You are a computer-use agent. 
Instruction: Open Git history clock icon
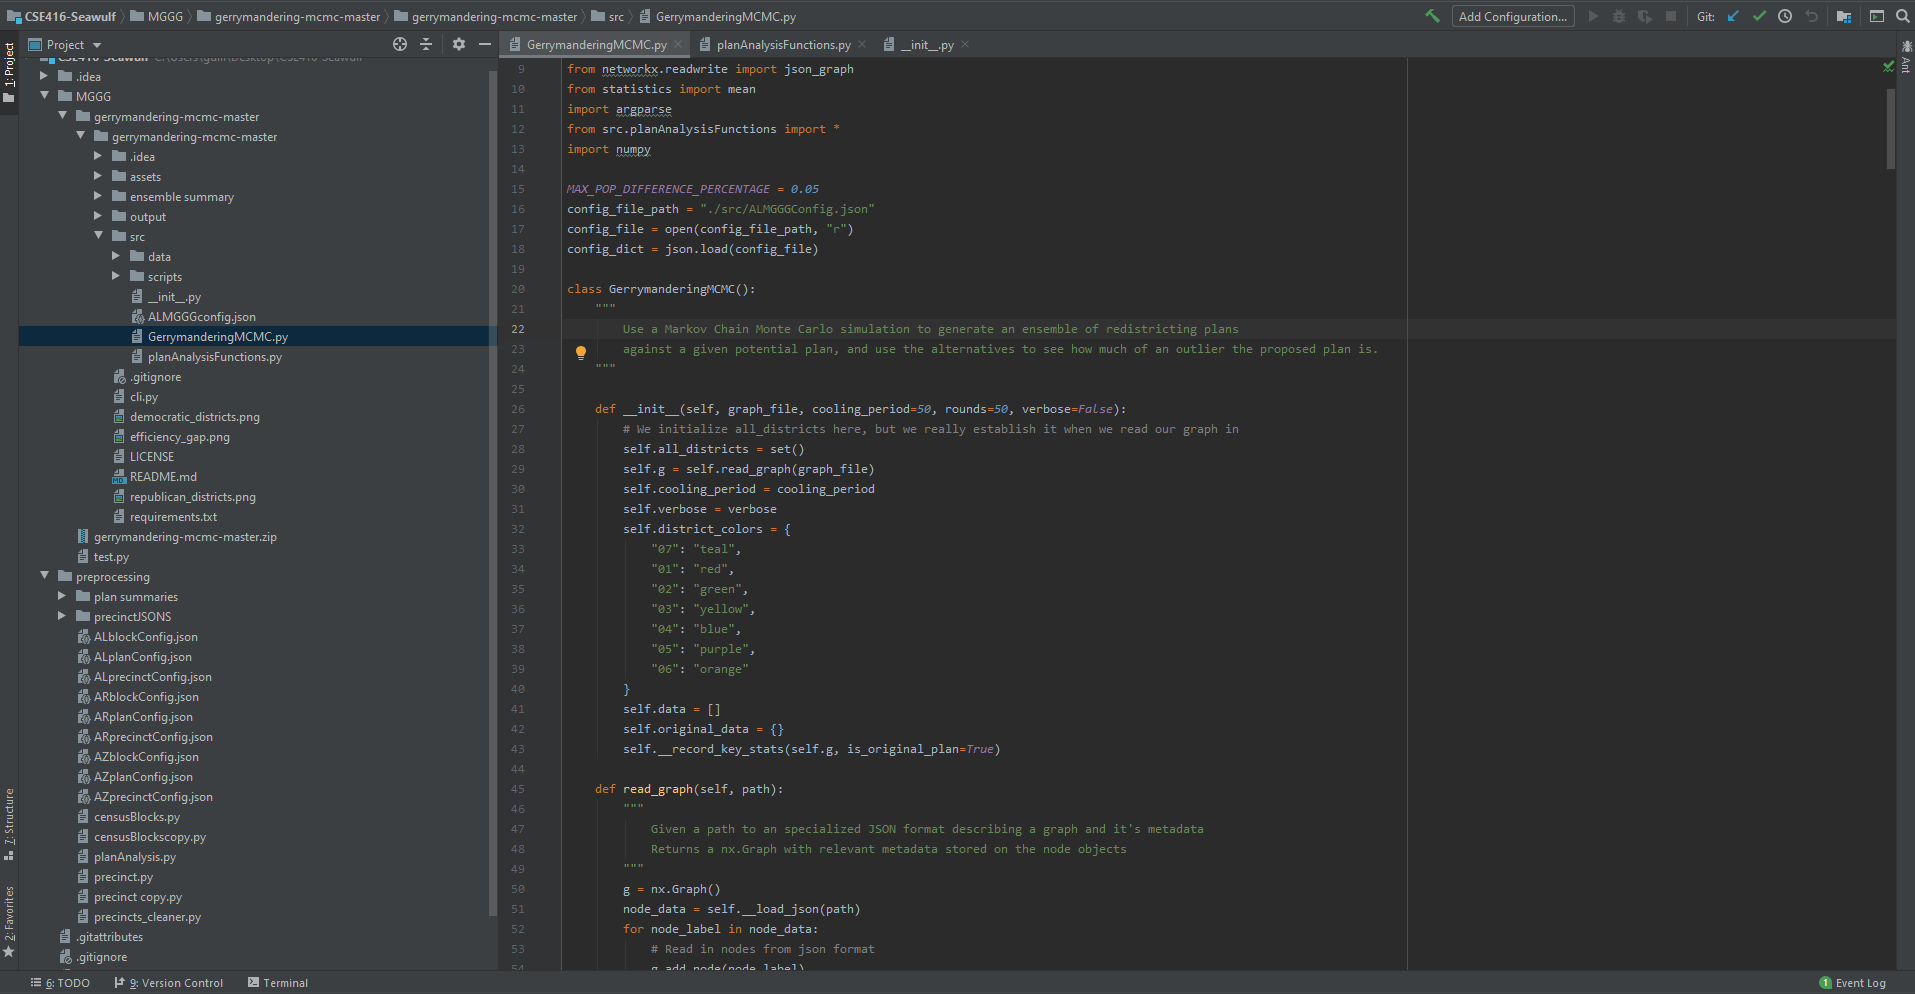pos(1785,16)
